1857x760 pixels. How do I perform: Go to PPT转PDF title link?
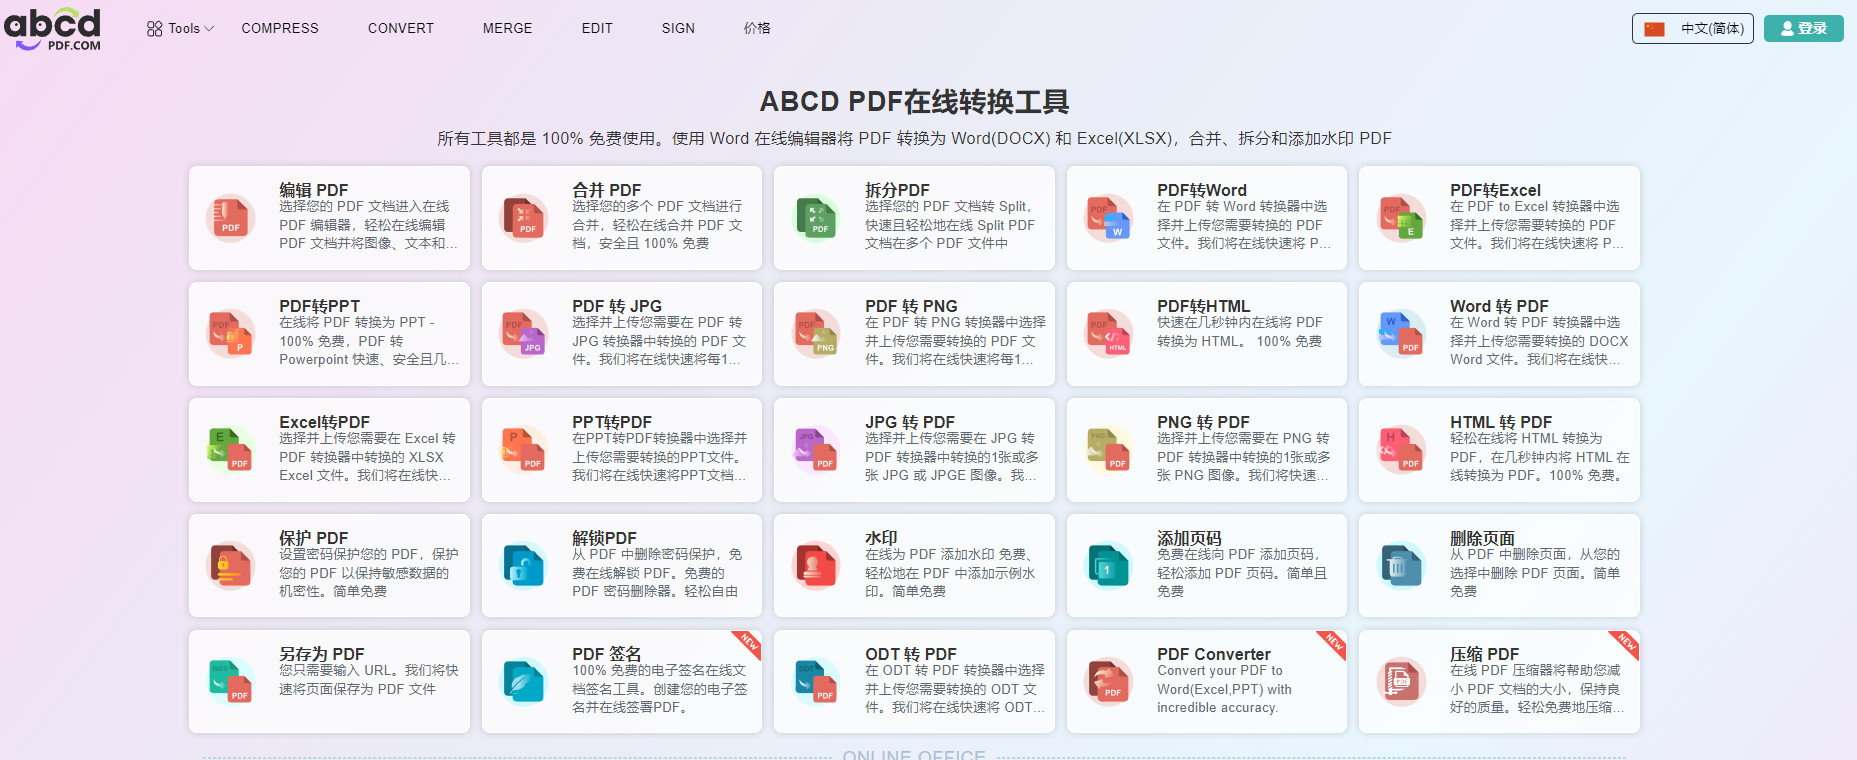[612, 422]
